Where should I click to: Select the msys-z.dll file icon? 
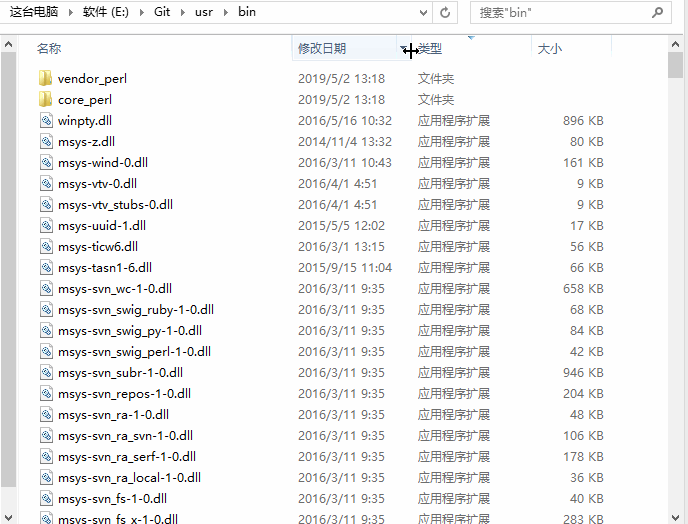coord(45,141)
